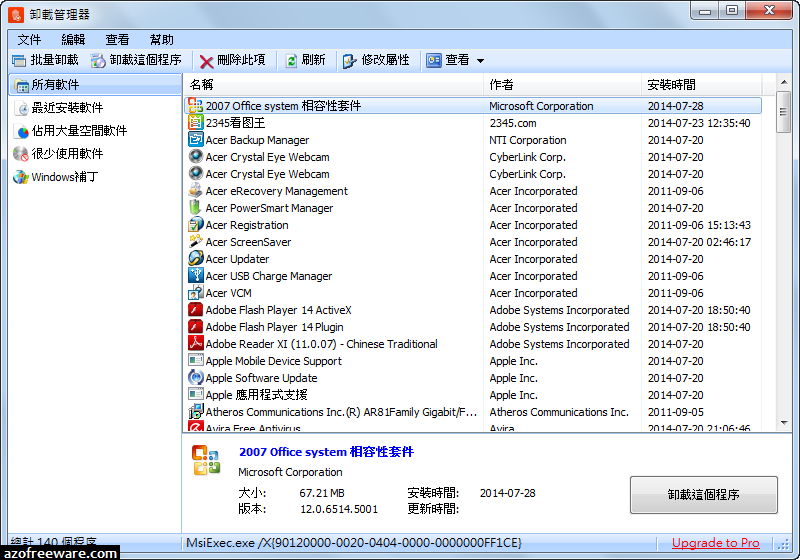
Task: Click the Acer eRecovery Management icon
Action: [x=195, y=190]
